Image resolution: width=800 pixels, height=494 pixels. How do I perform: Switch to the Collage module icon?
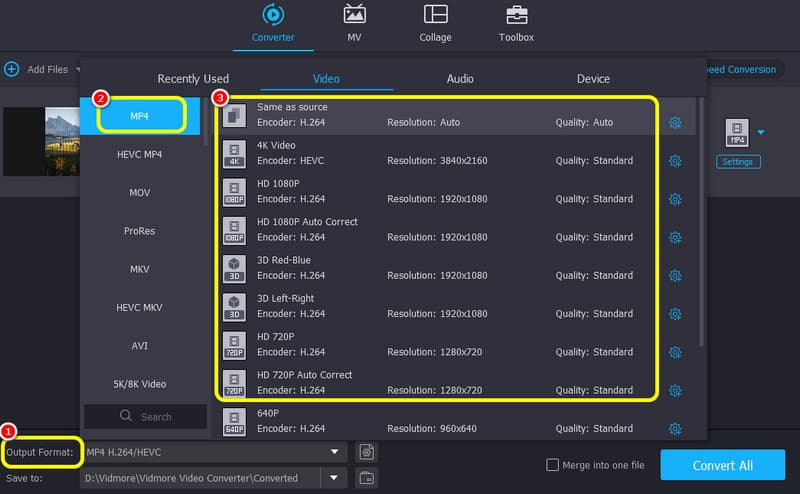(x=435, y=15)
